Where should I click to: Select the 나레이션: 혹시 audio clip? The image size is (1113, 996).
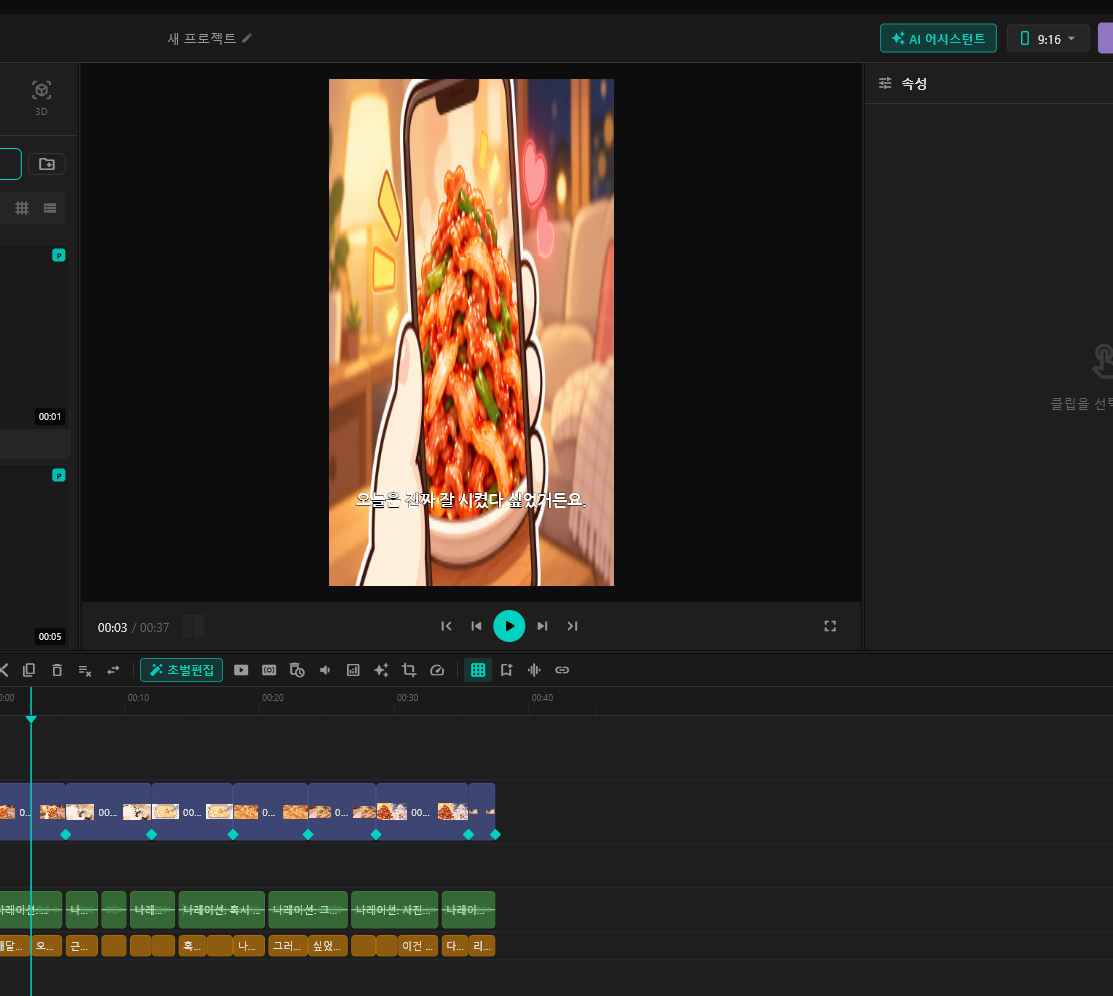click(x=221, y=910)
